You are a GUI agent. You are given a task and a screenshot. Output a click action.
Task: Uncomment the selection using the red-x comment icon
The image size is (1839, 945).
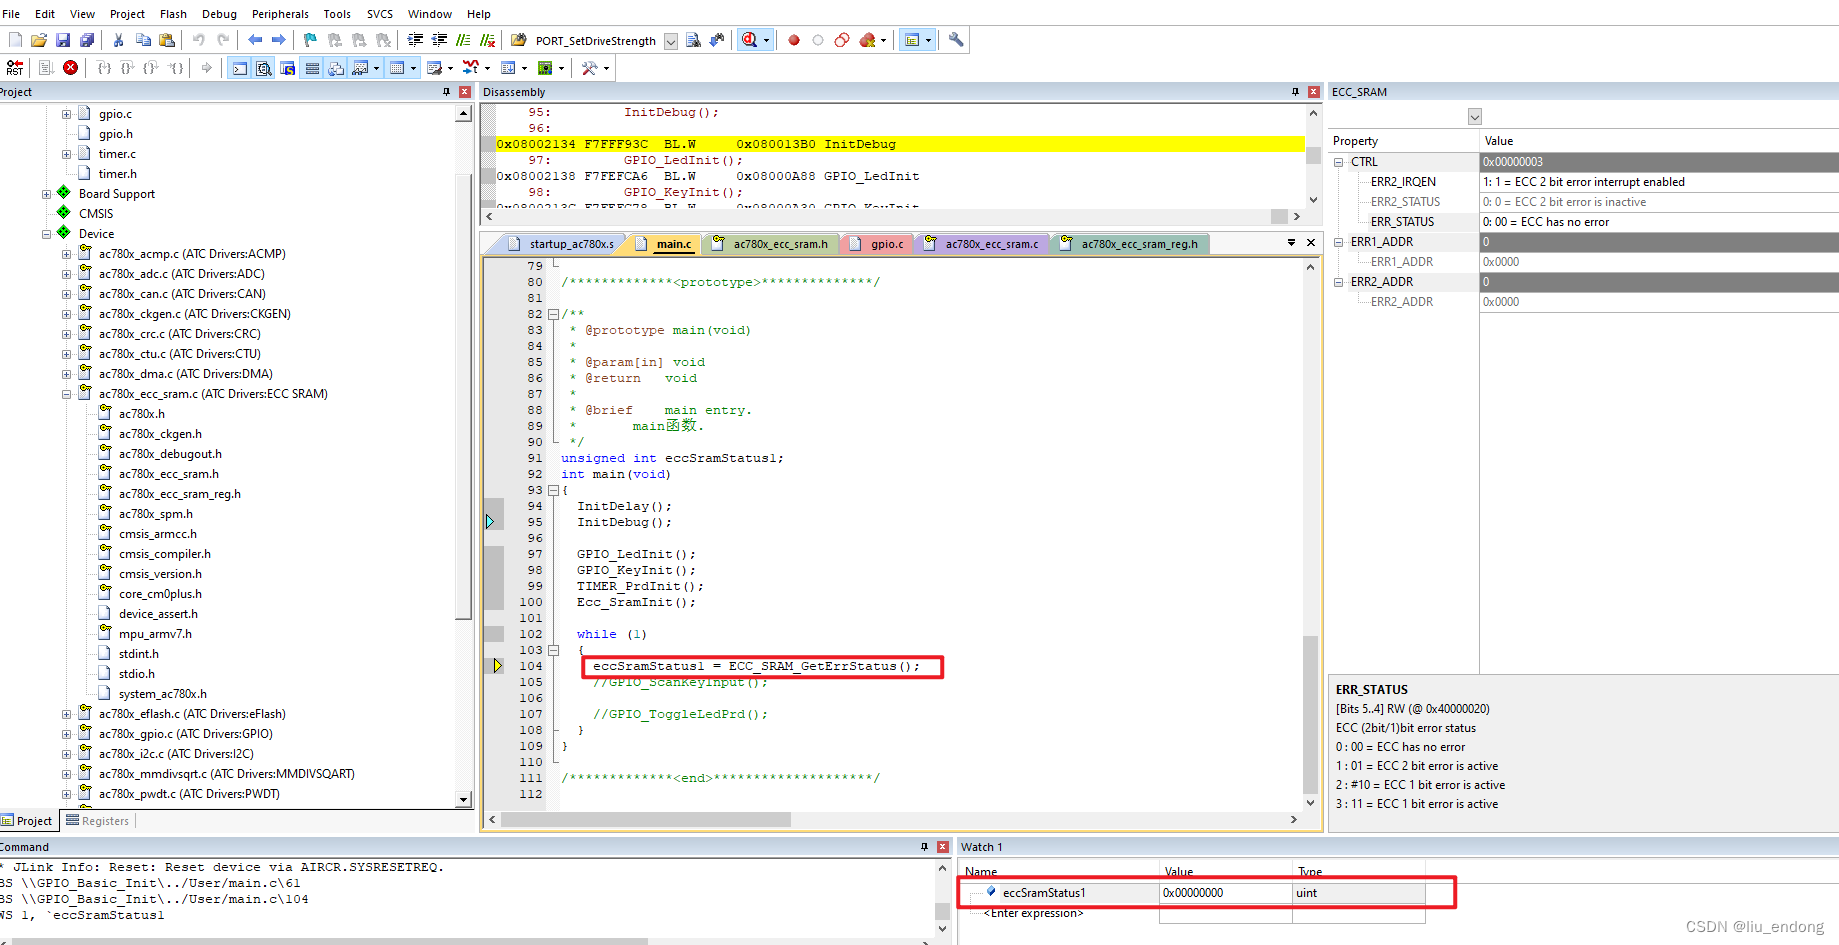point(487,40)
